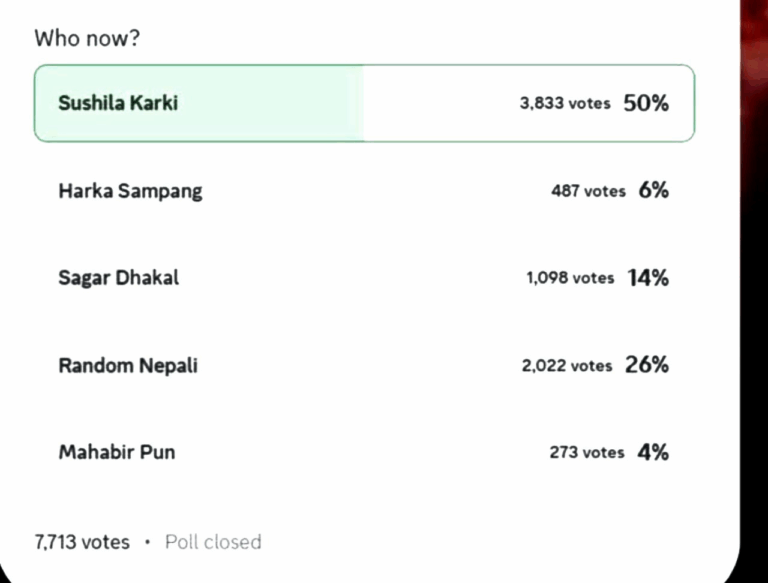The image size is (768, 583).
Task: Pick the Random Nepali poll option
Action: pos(128,365)
